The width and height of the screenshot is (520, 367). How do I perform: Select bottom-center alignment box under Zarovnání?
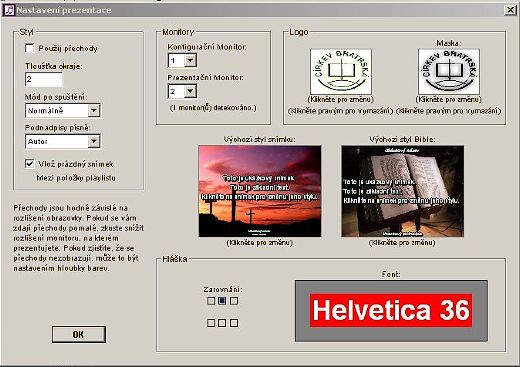pyautogui.click(x=222, y=323)
